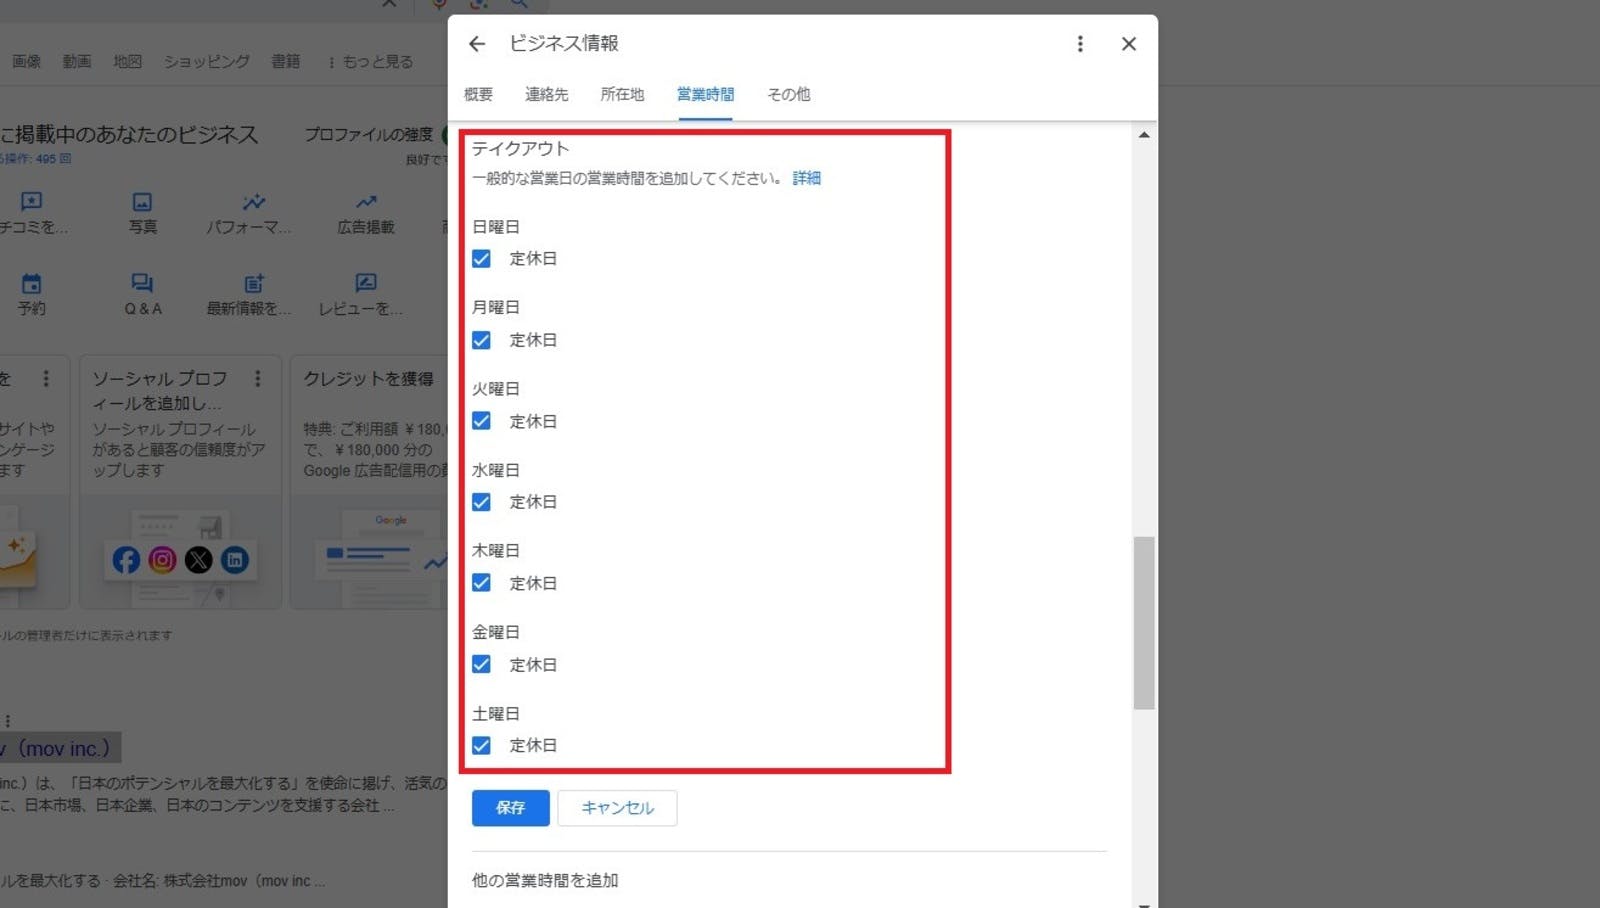1600x908 pixels.
Task: Open the 動画 search tab in background
Action: coord(77,62)
